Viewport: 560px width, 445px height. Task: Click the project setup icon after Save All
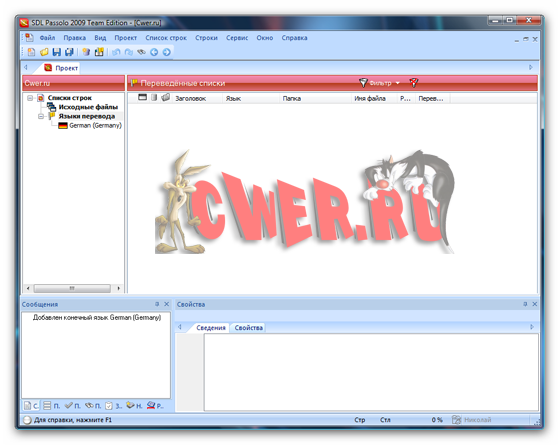(x=86, y=52)
